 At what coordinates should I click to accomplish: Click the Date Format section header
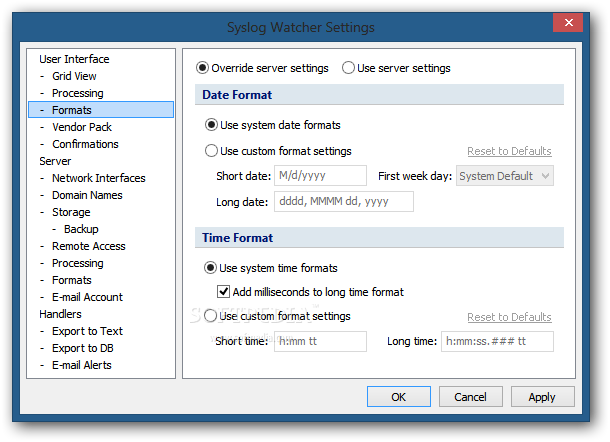click(x=379, y=95)
